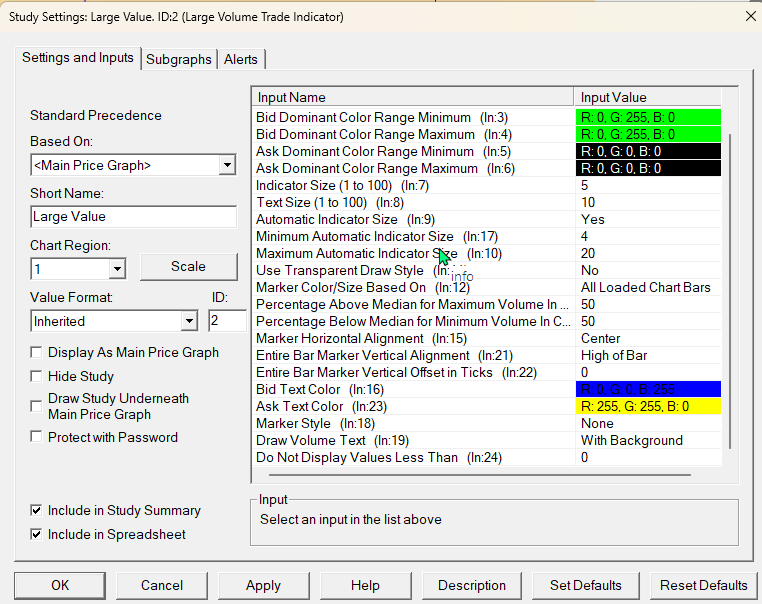Click the Short Name text field

click(x=134, y=217)
